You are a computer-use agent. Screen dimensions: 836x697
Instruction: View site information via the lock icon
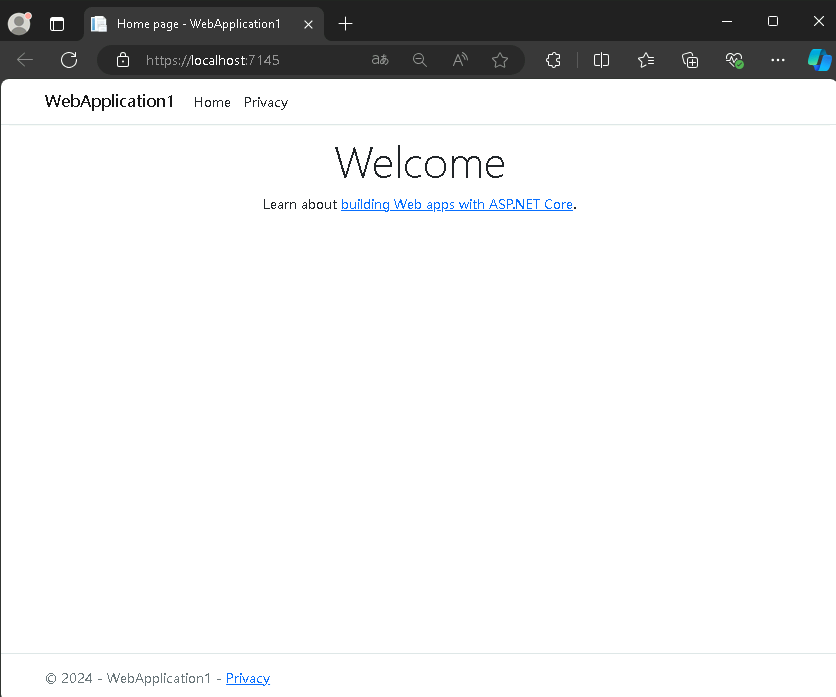[x=123, y=60]
